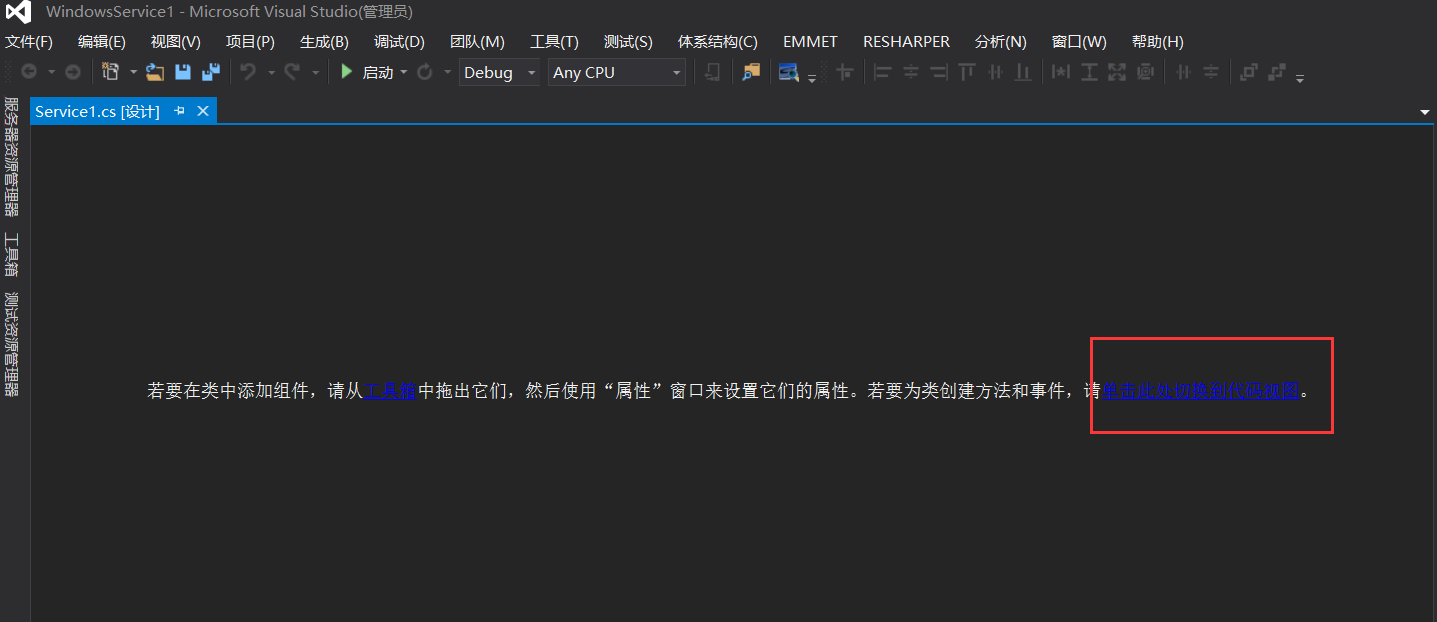Click the switch to code view link

point(1200,391)
